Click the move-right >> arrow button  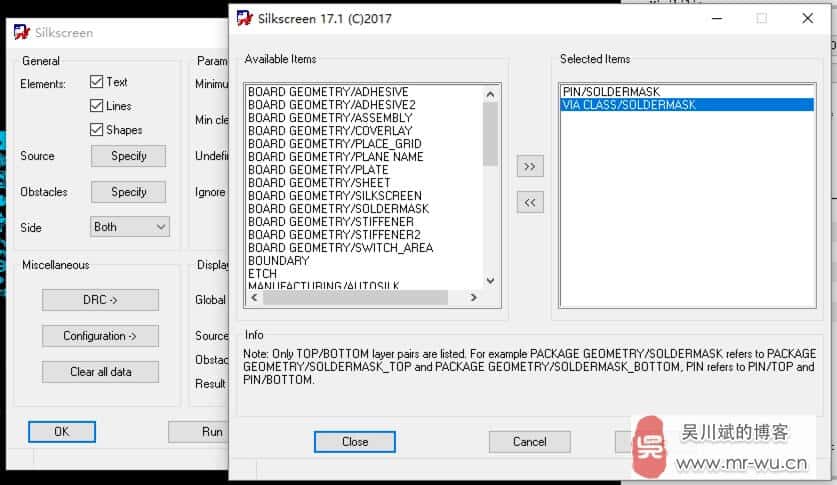530,166
